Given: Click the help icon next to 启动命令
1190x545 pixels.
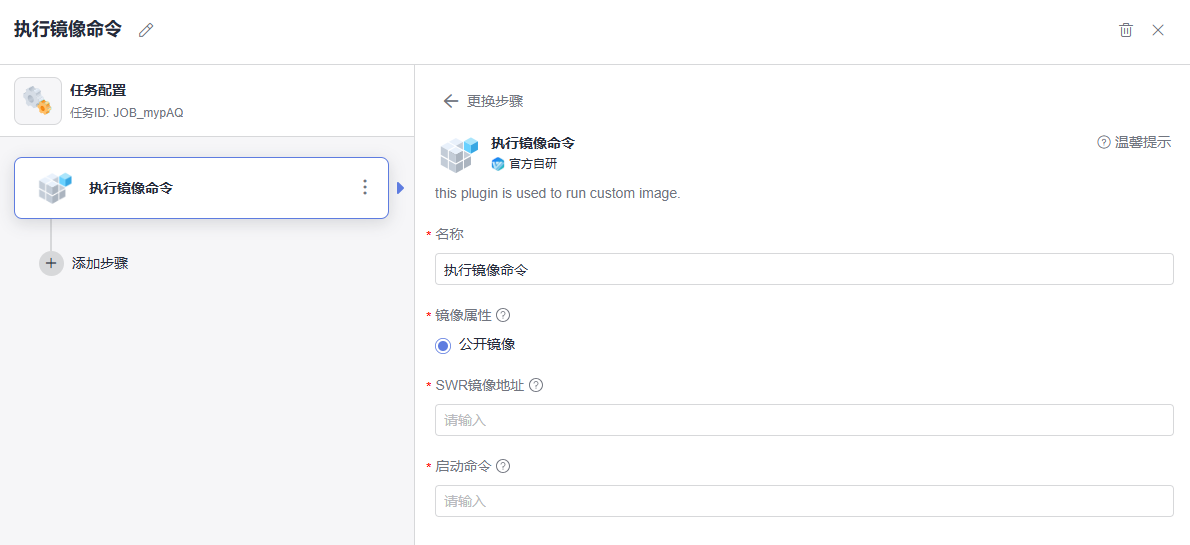Looking at the screenshot, I should coord(503,466).
